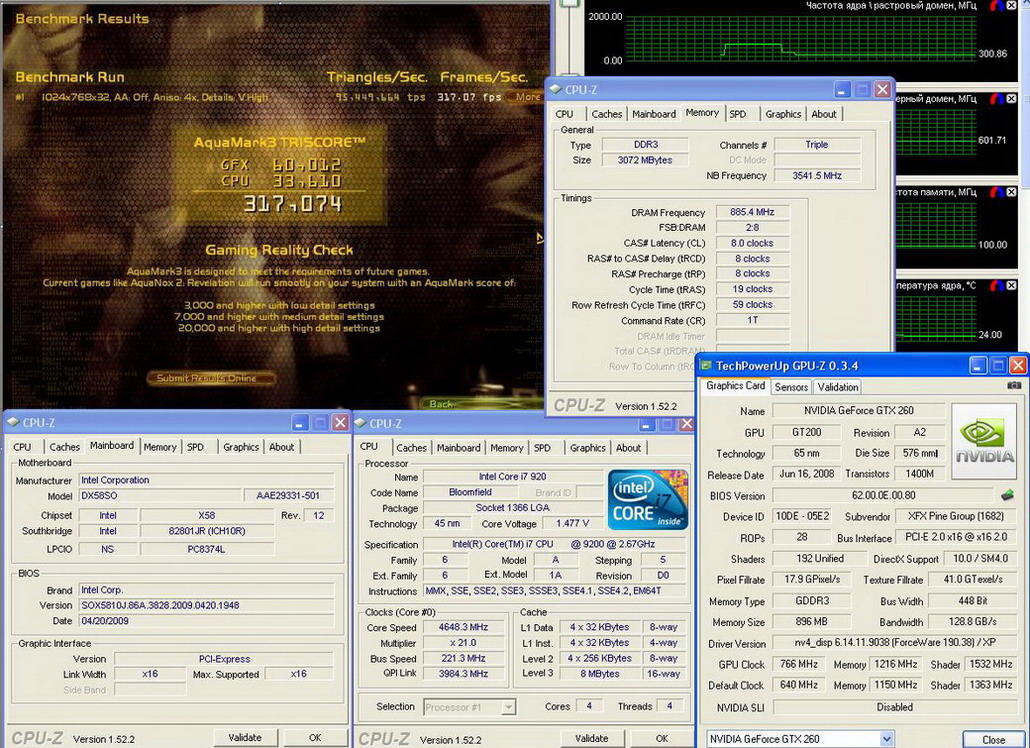Click the Back button in AquaMark3
Screen dimensions: 1030x748
(441, 403)
